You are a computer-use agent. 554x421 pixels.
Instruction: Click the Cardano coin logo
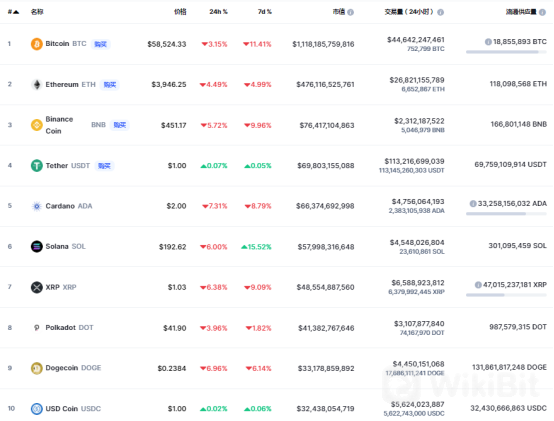pyautogui.click(x=37, y=206)
